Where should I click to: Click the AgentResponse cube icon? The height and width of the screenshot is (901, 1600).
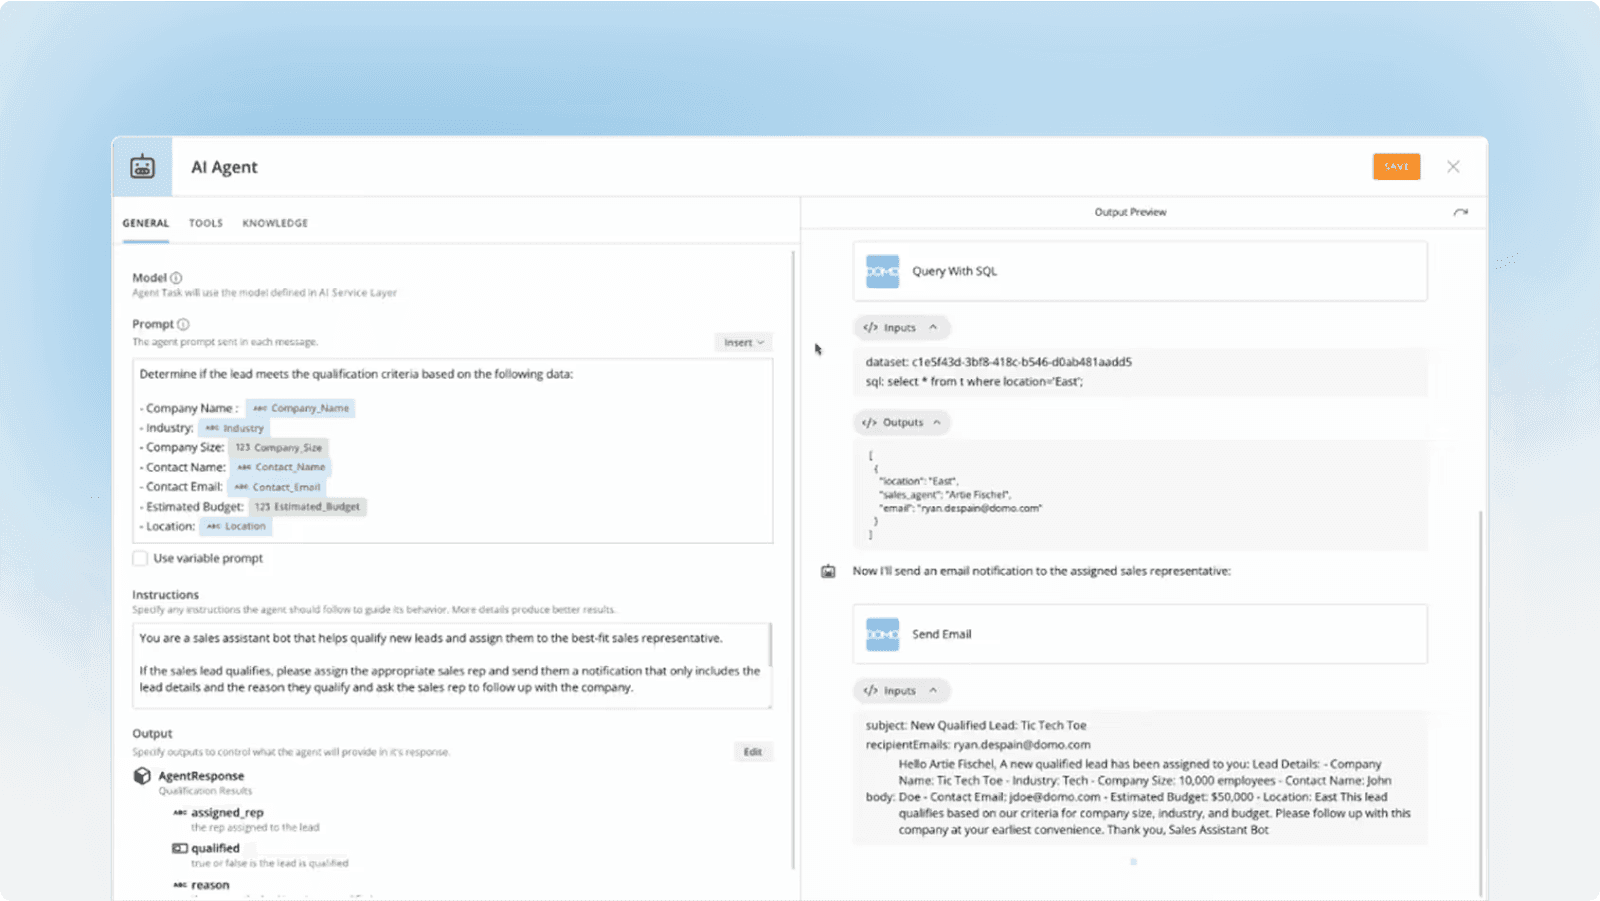tap(142, 776)
